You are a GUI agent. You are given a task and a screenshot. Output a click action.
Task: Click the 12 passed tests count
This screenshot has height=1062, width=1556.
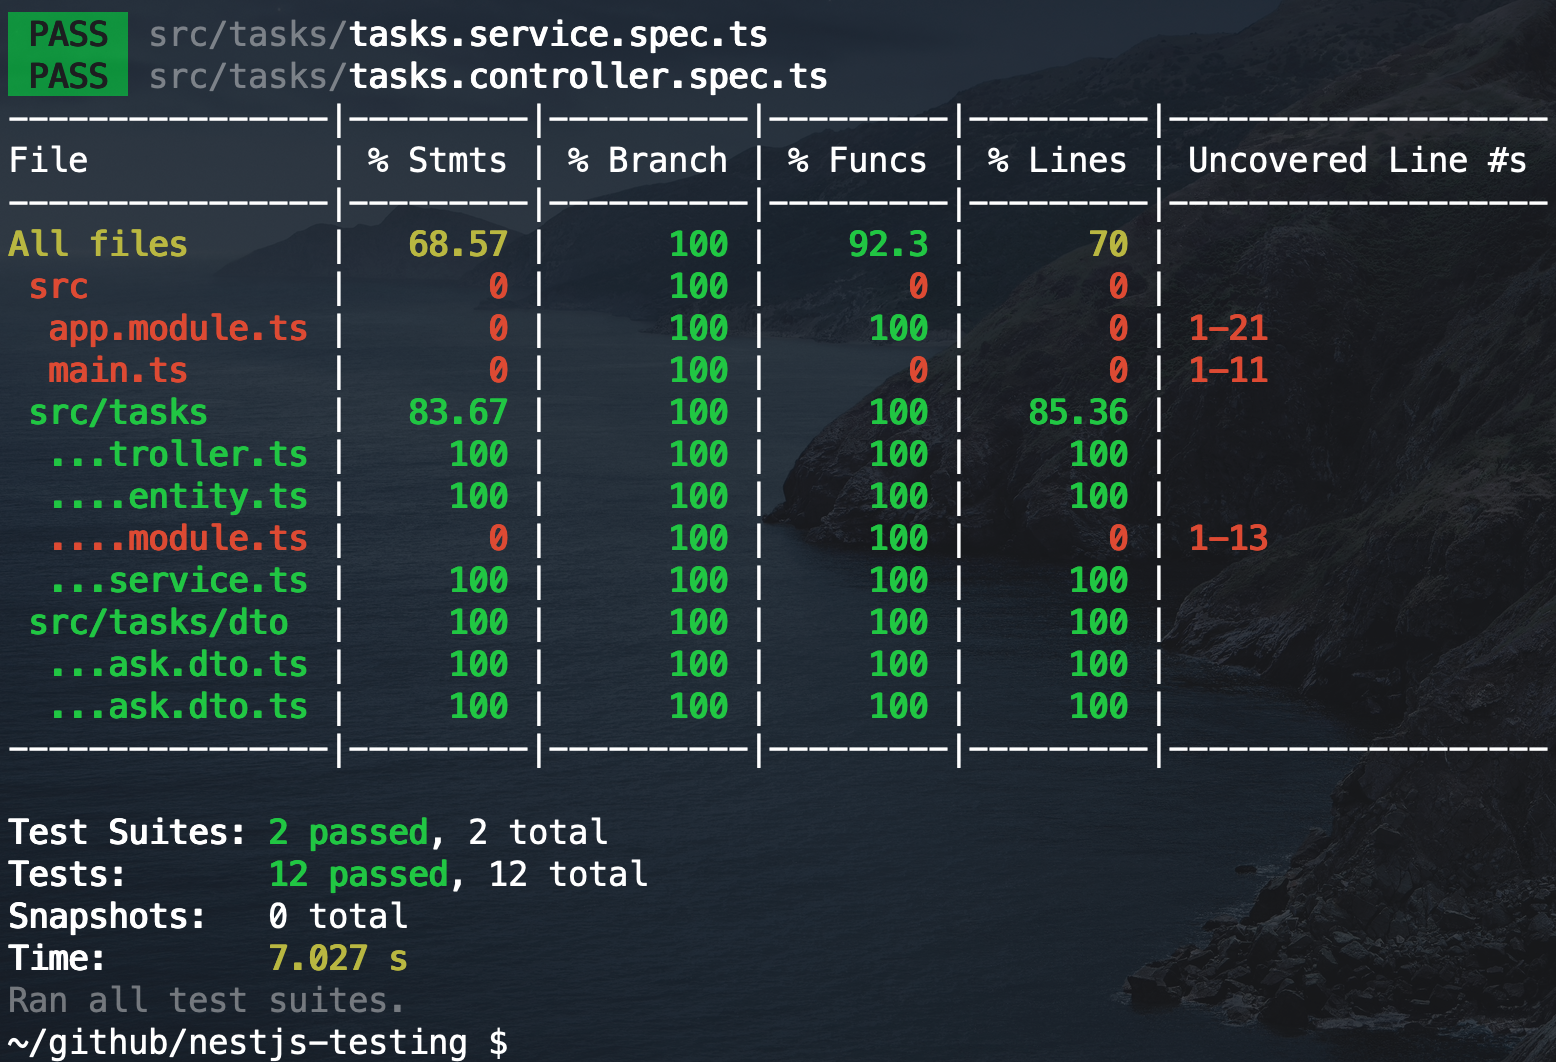[x=358, y=875]
